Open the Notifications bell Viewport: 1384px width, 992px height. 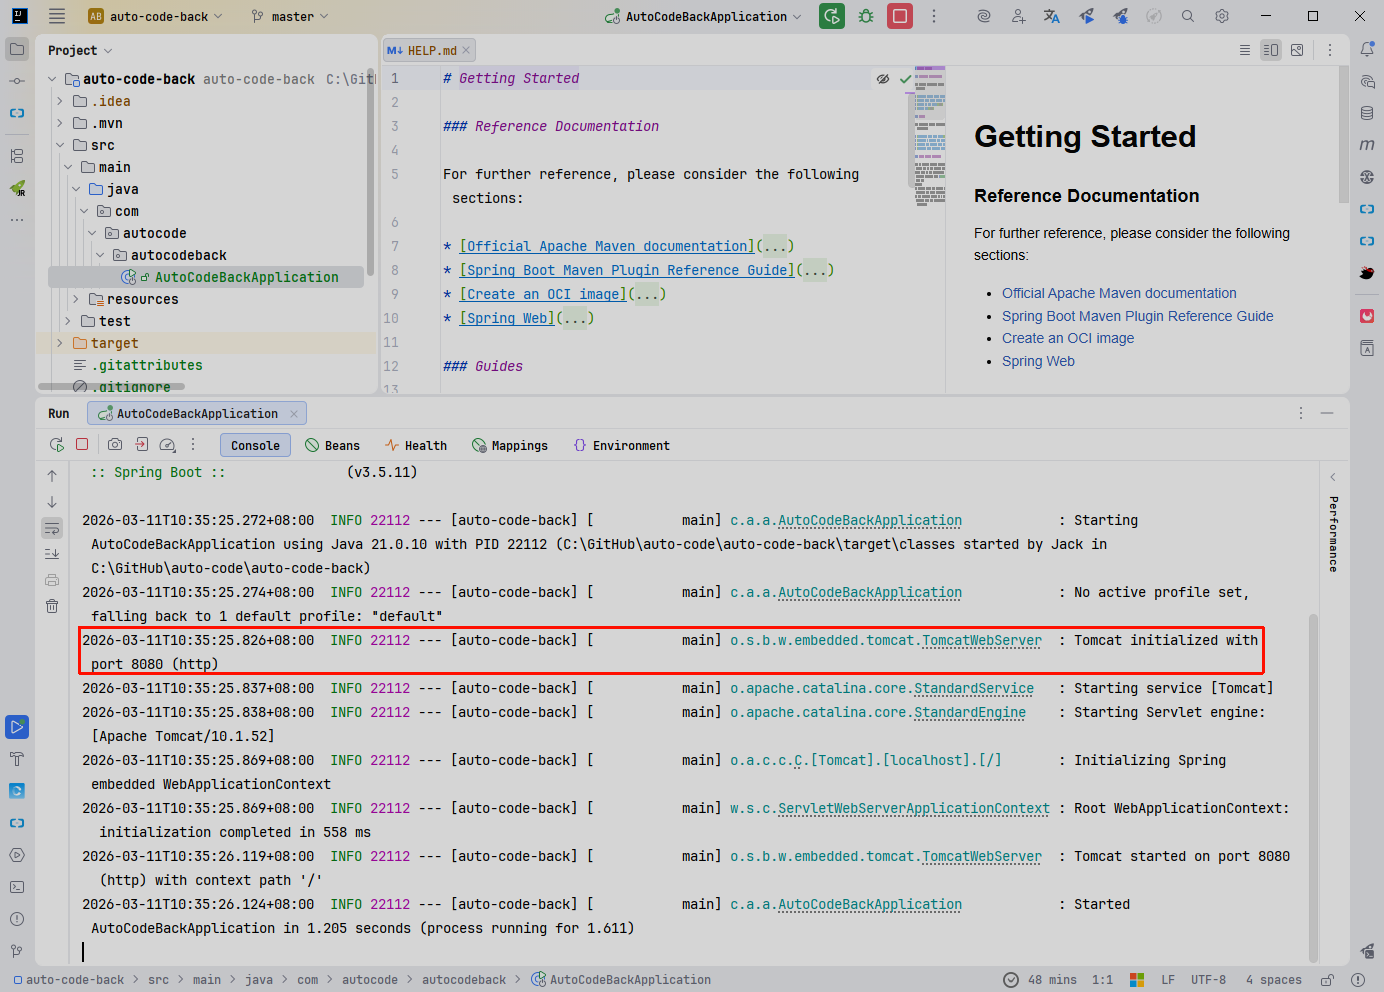(x=1367, y=49)
